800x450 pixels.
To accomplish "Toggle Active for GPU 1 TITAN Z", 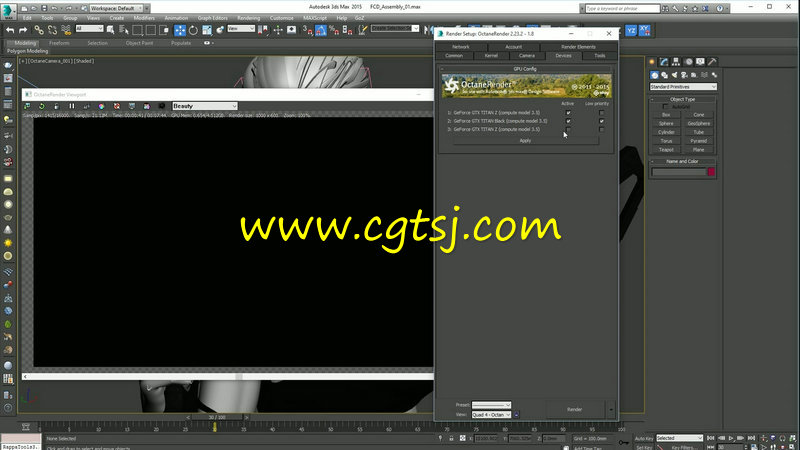I will [x=568, y=113].
